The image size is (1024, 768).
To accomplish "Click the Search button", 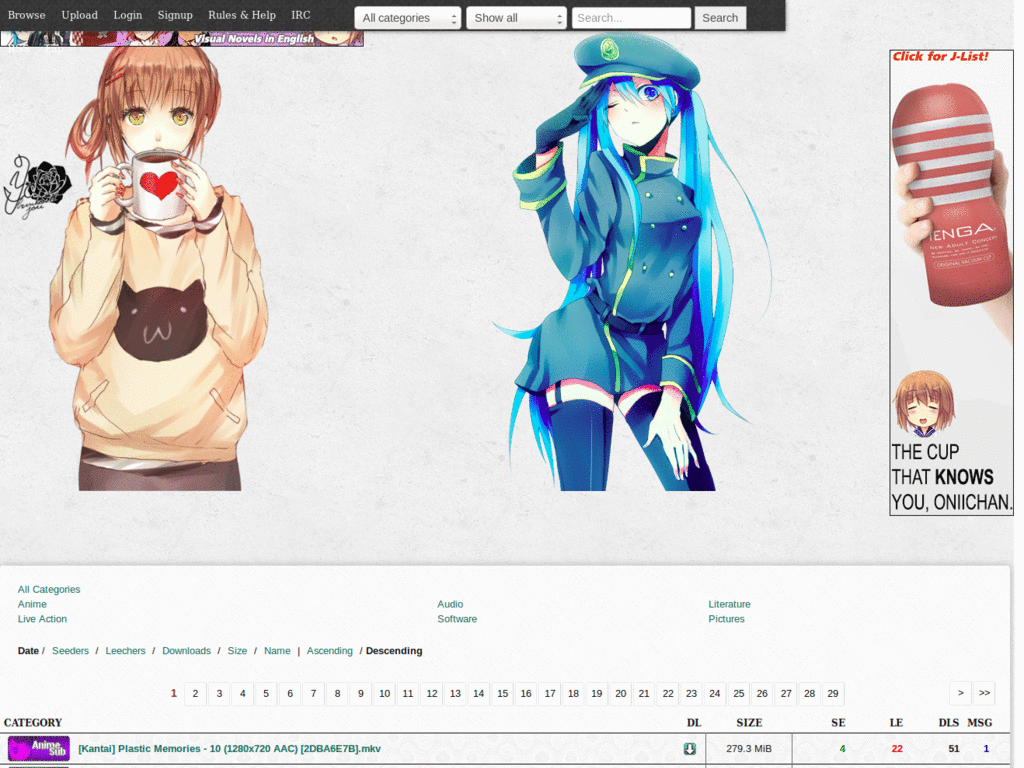I will click(x=720, y=18).
